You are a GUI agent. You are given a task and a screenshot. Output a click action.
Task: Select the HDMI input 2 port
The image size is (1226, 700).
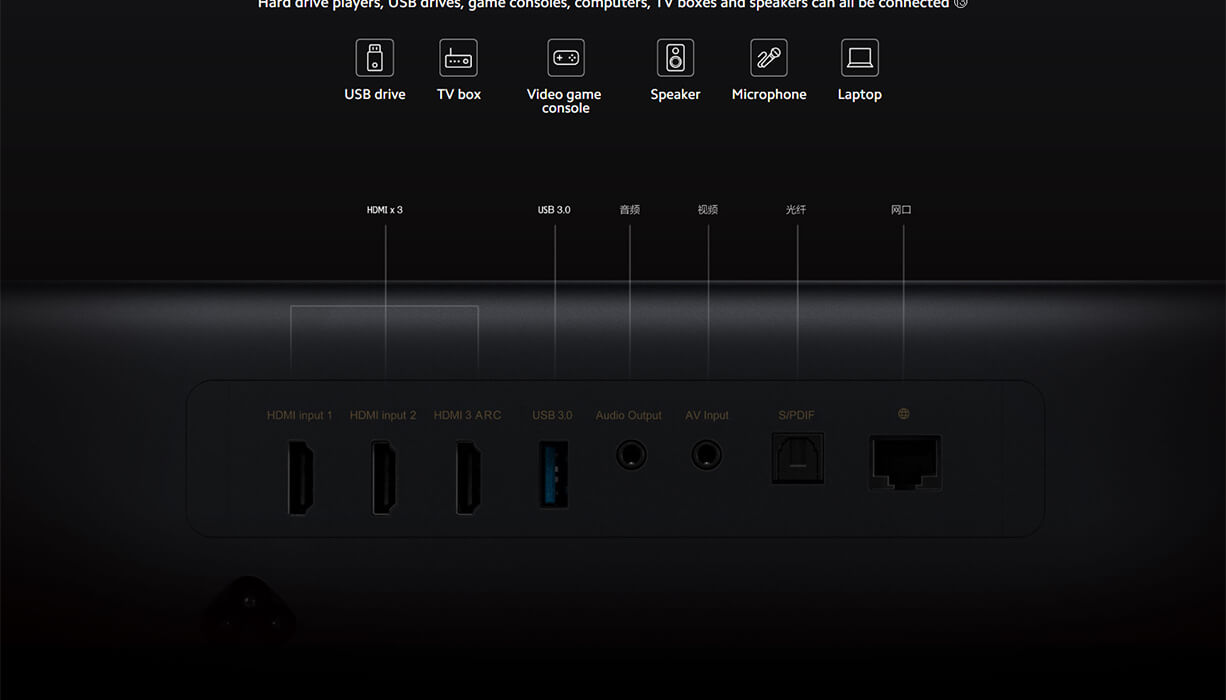(x=384, y=477)
